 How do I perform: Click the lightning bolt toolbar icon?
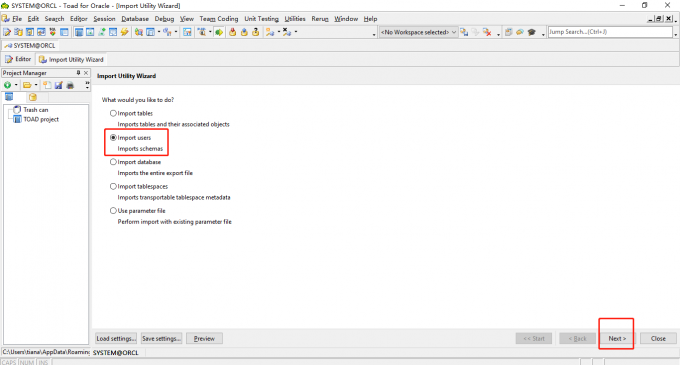pos(124,32)
